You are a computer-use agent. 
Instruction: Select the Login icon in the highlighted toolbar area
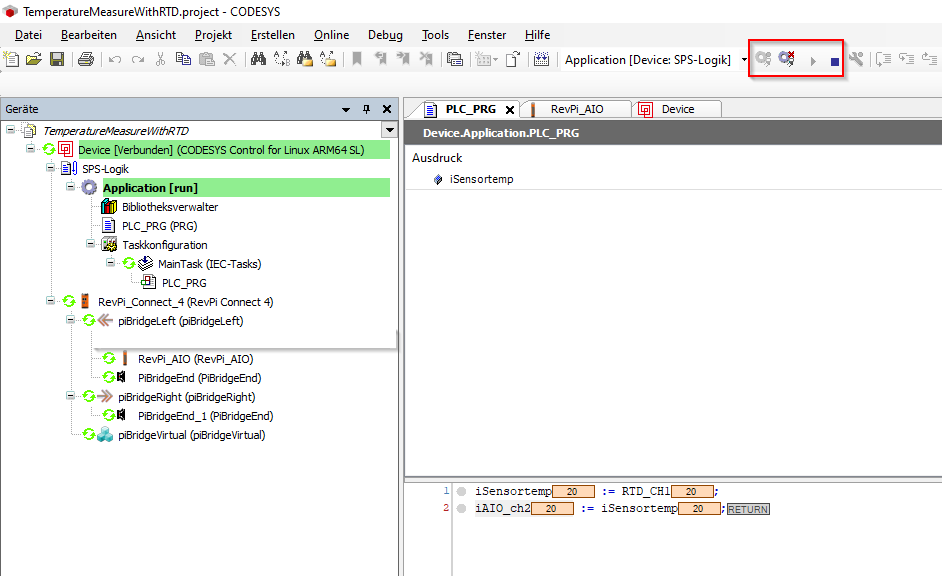point(761,59)
